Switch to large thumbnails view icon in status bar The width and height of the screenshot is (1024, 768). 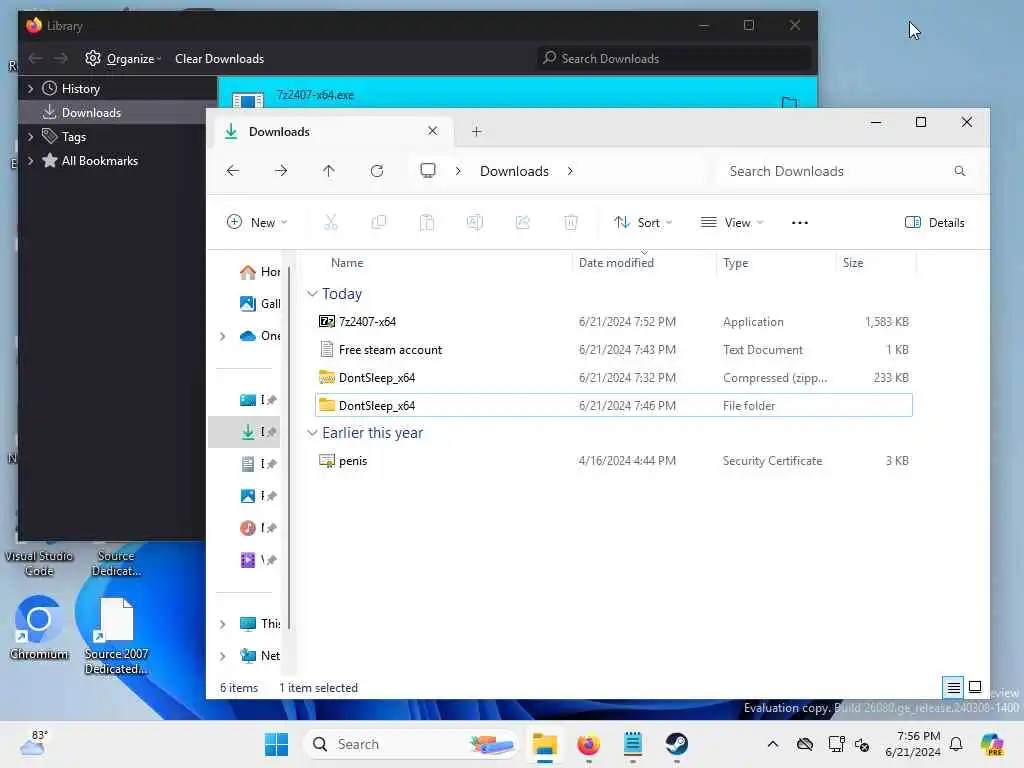tap(975, 687)
